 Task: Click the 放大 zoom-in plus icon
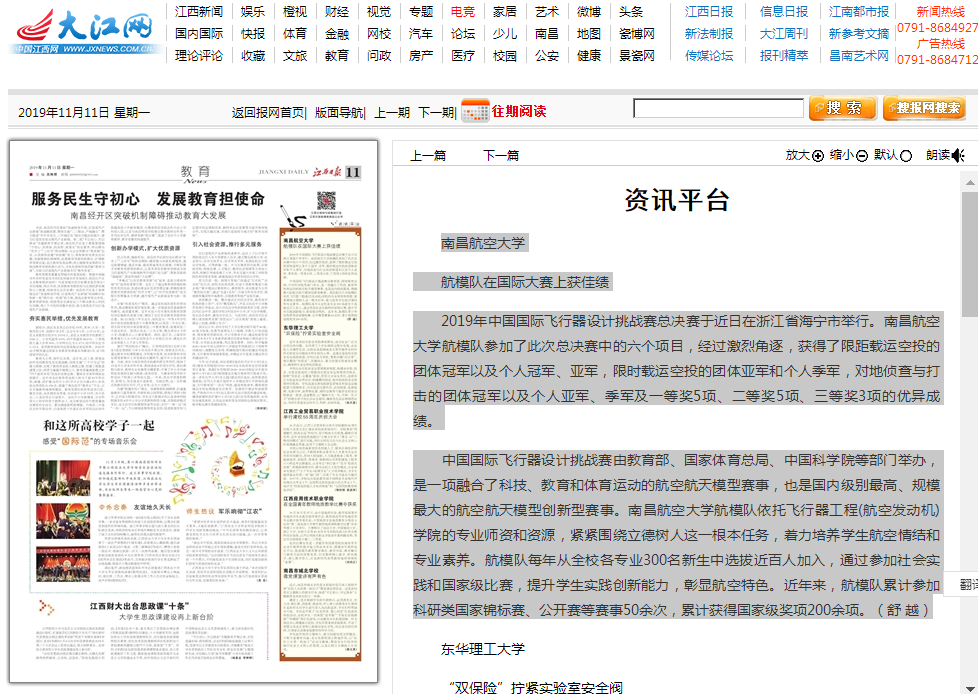(x=818, y=155)
